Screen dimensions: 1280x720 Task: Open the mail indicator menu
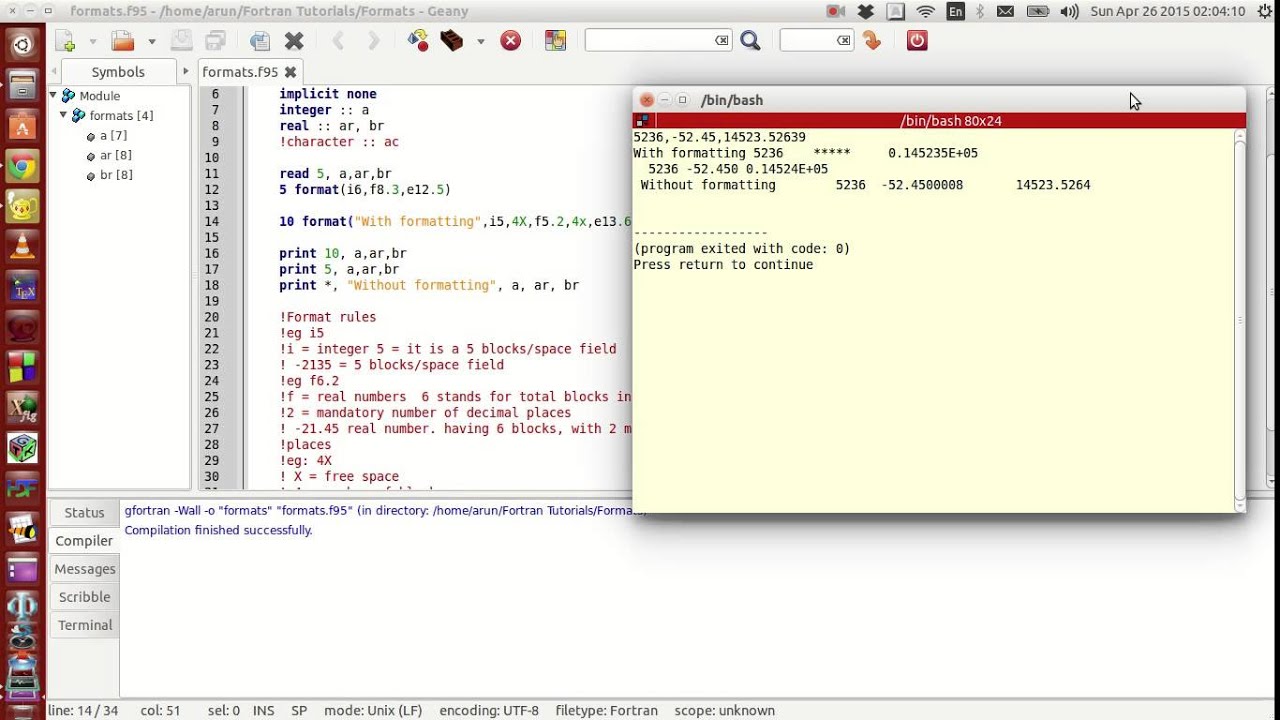1005,11
